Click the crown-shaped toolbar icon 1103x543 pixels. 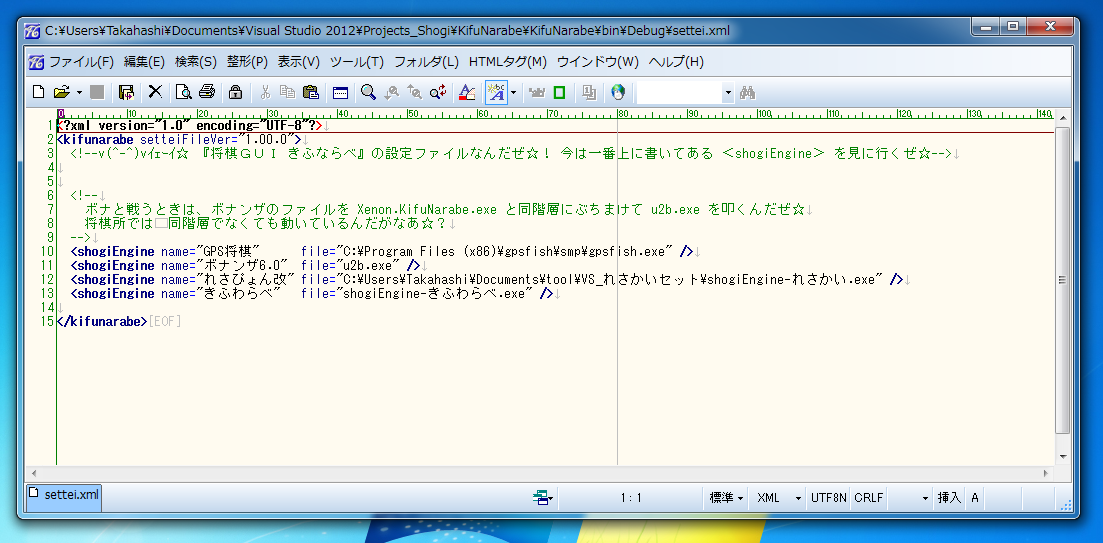[537, 92]
